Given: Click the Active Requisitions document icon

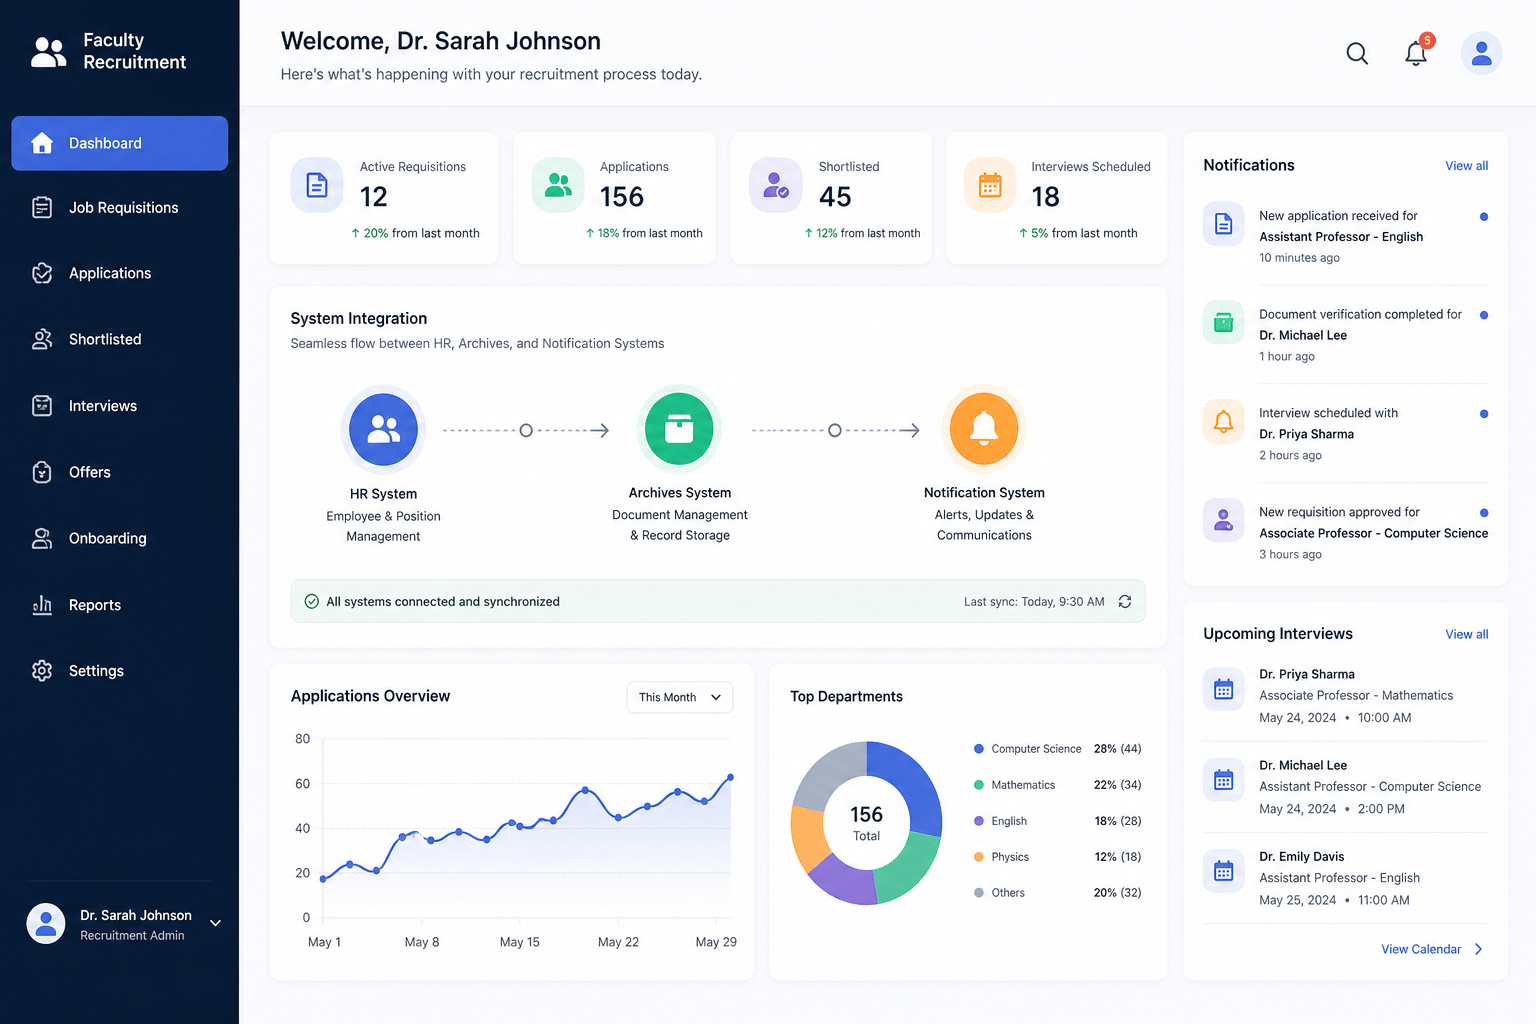Looking at the screenshot, I should click(317, 185).
